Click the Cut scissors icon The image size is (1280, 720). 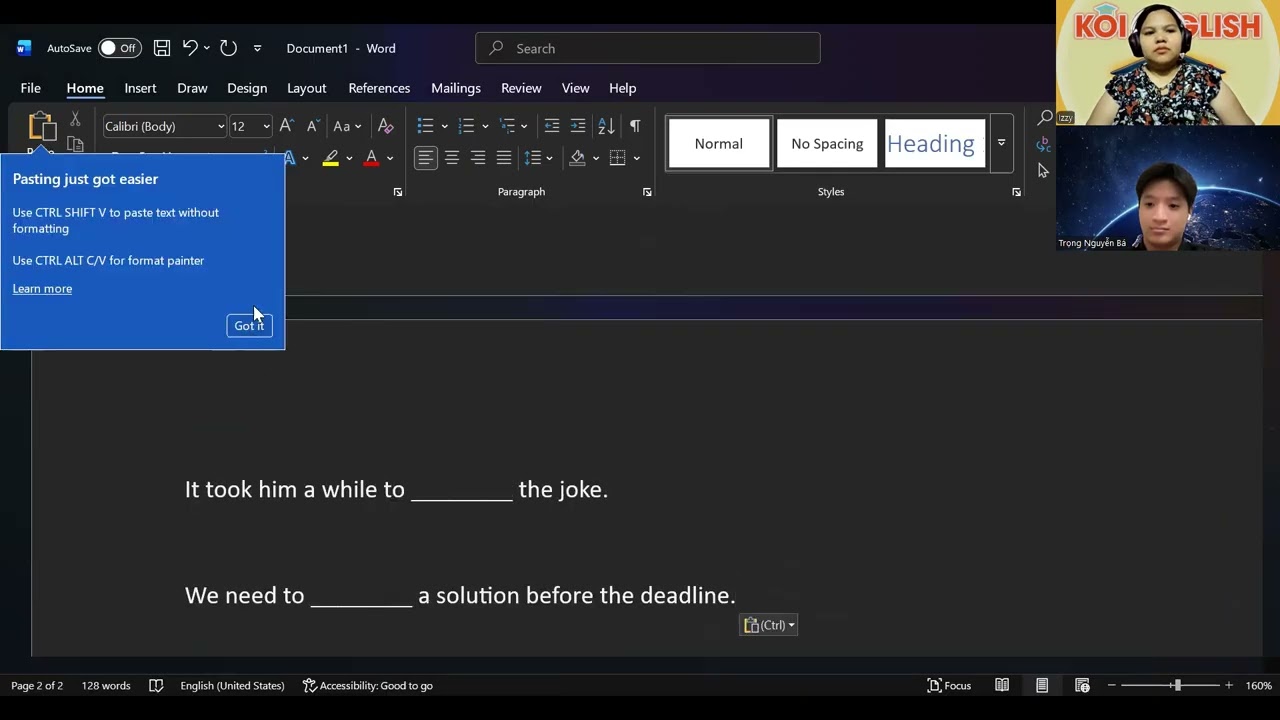(75, 119)
